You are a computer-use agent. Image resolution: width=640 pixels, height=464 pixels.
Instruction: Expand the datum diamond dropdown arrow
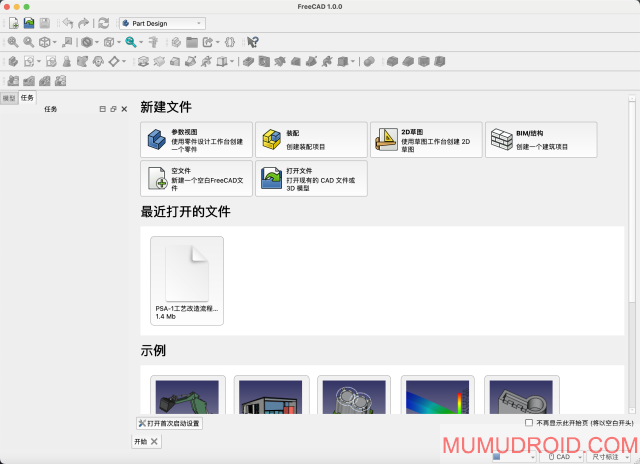coord(124,62)
